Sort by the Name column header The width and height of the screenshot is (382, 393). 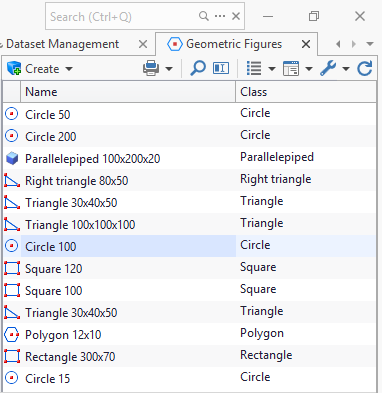(x=128, y=92)
